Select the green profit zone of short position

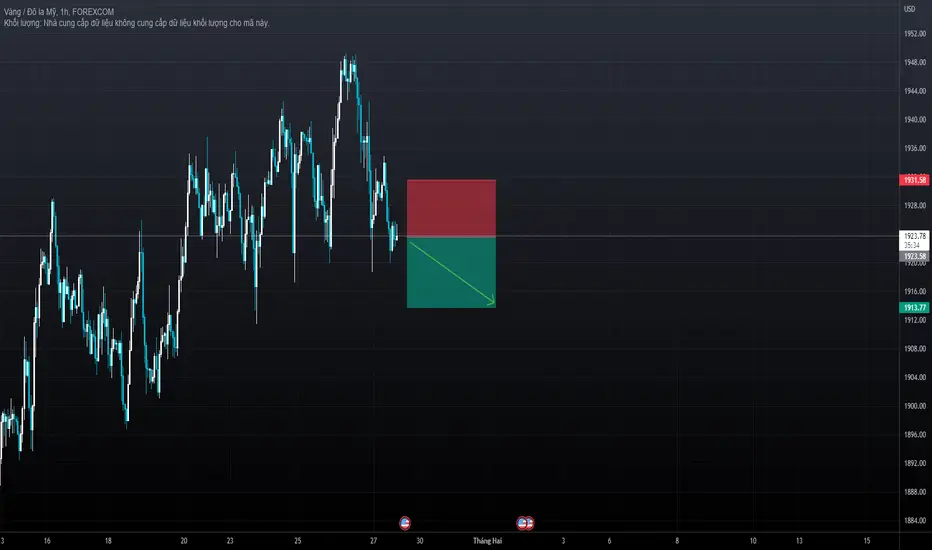pos(451,272)
